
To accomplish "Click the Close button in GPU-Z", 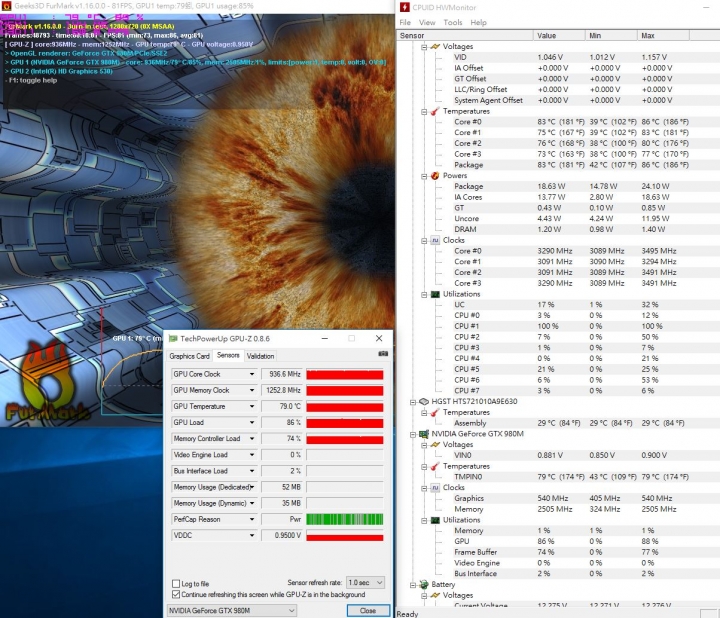I will 368,611.
